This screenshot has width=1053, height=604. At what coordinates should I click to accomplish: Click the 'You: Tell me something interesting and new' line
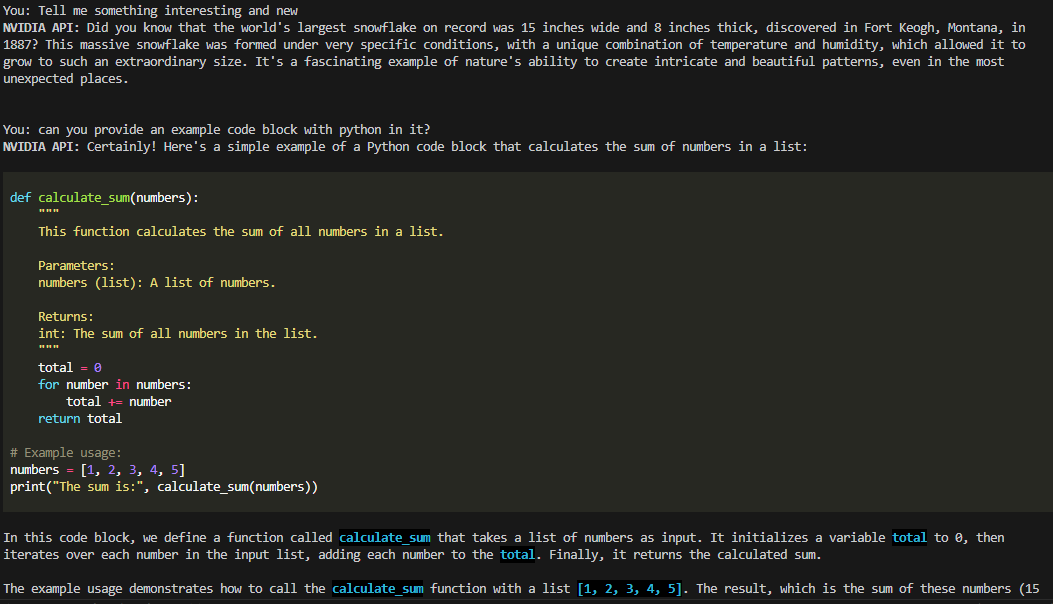150,11
